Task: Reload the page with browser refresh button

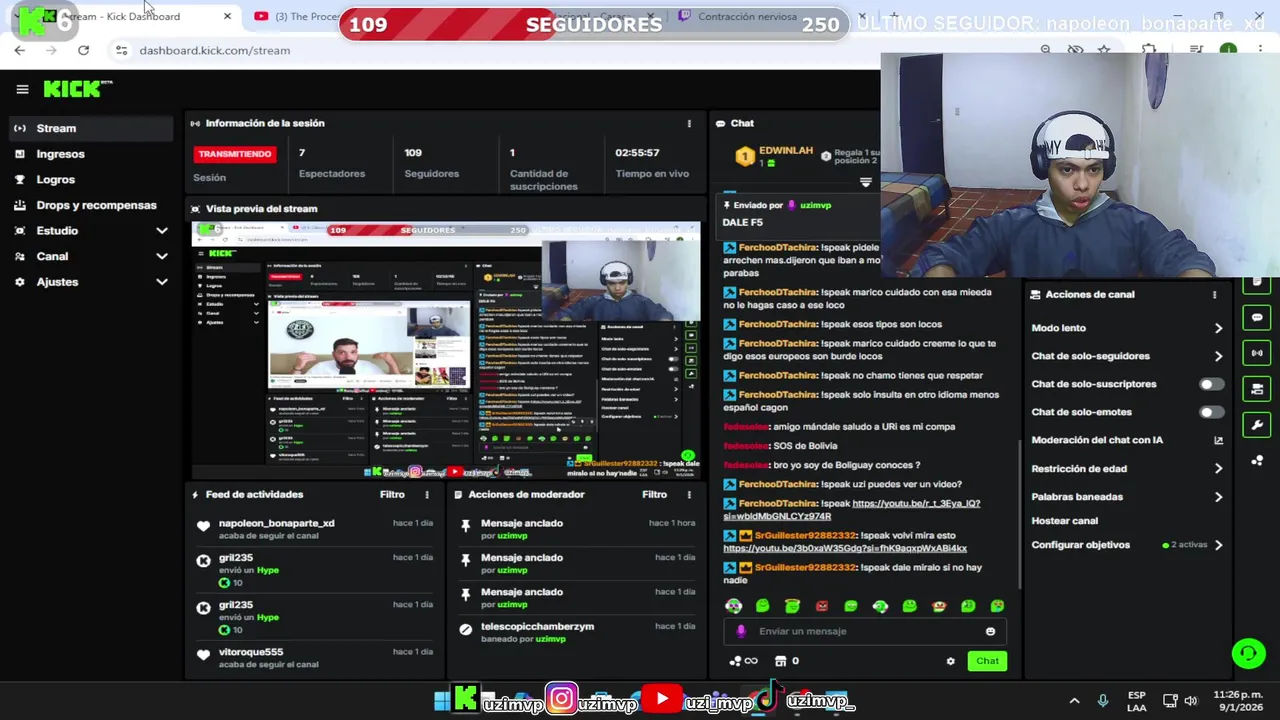Action: click(83, 50)
